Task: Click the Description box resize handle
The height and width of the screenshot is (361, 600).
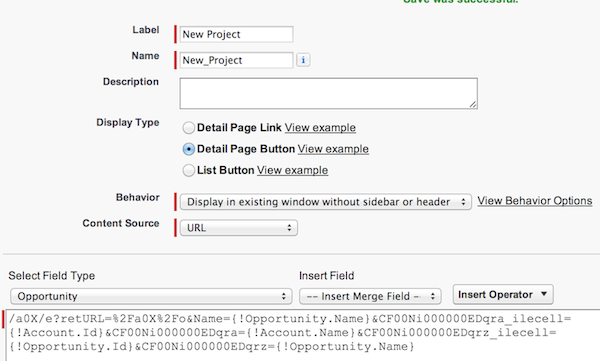Action: click(x=473, y=104)
